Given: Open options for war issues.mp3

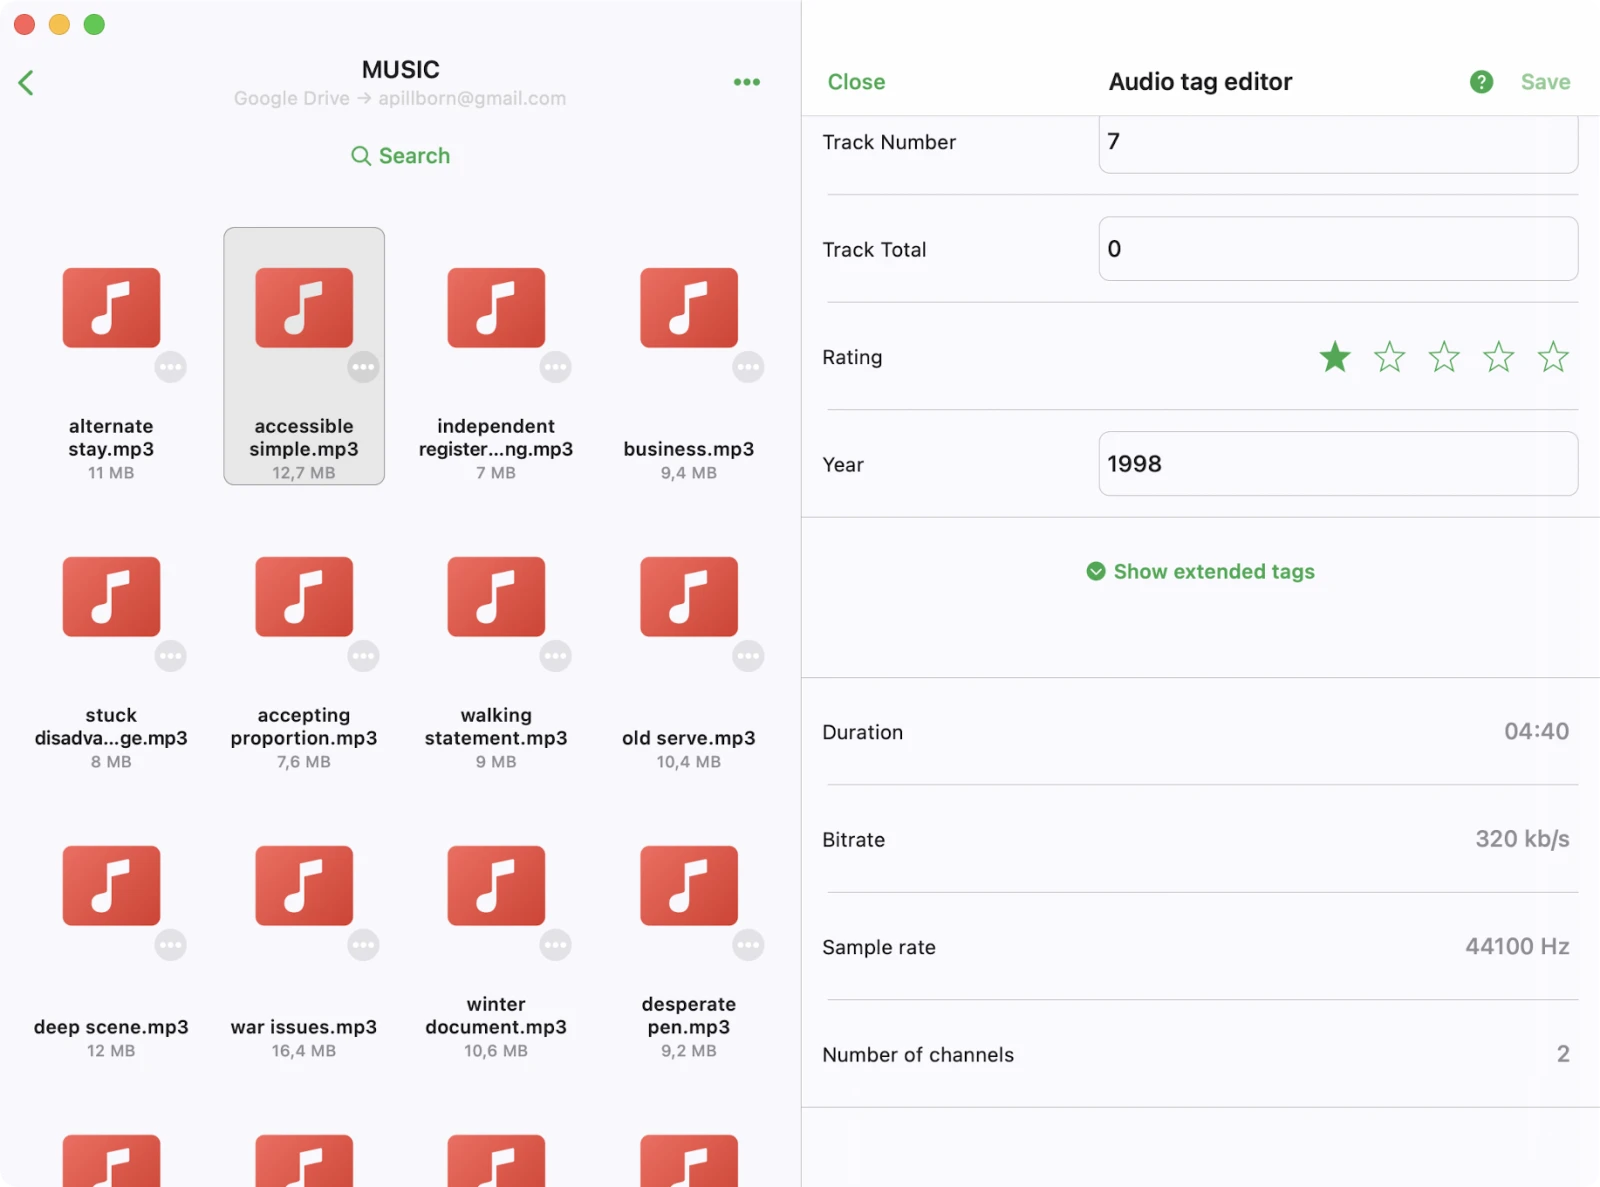Looking at the screenshot, I should click(363, 945).
